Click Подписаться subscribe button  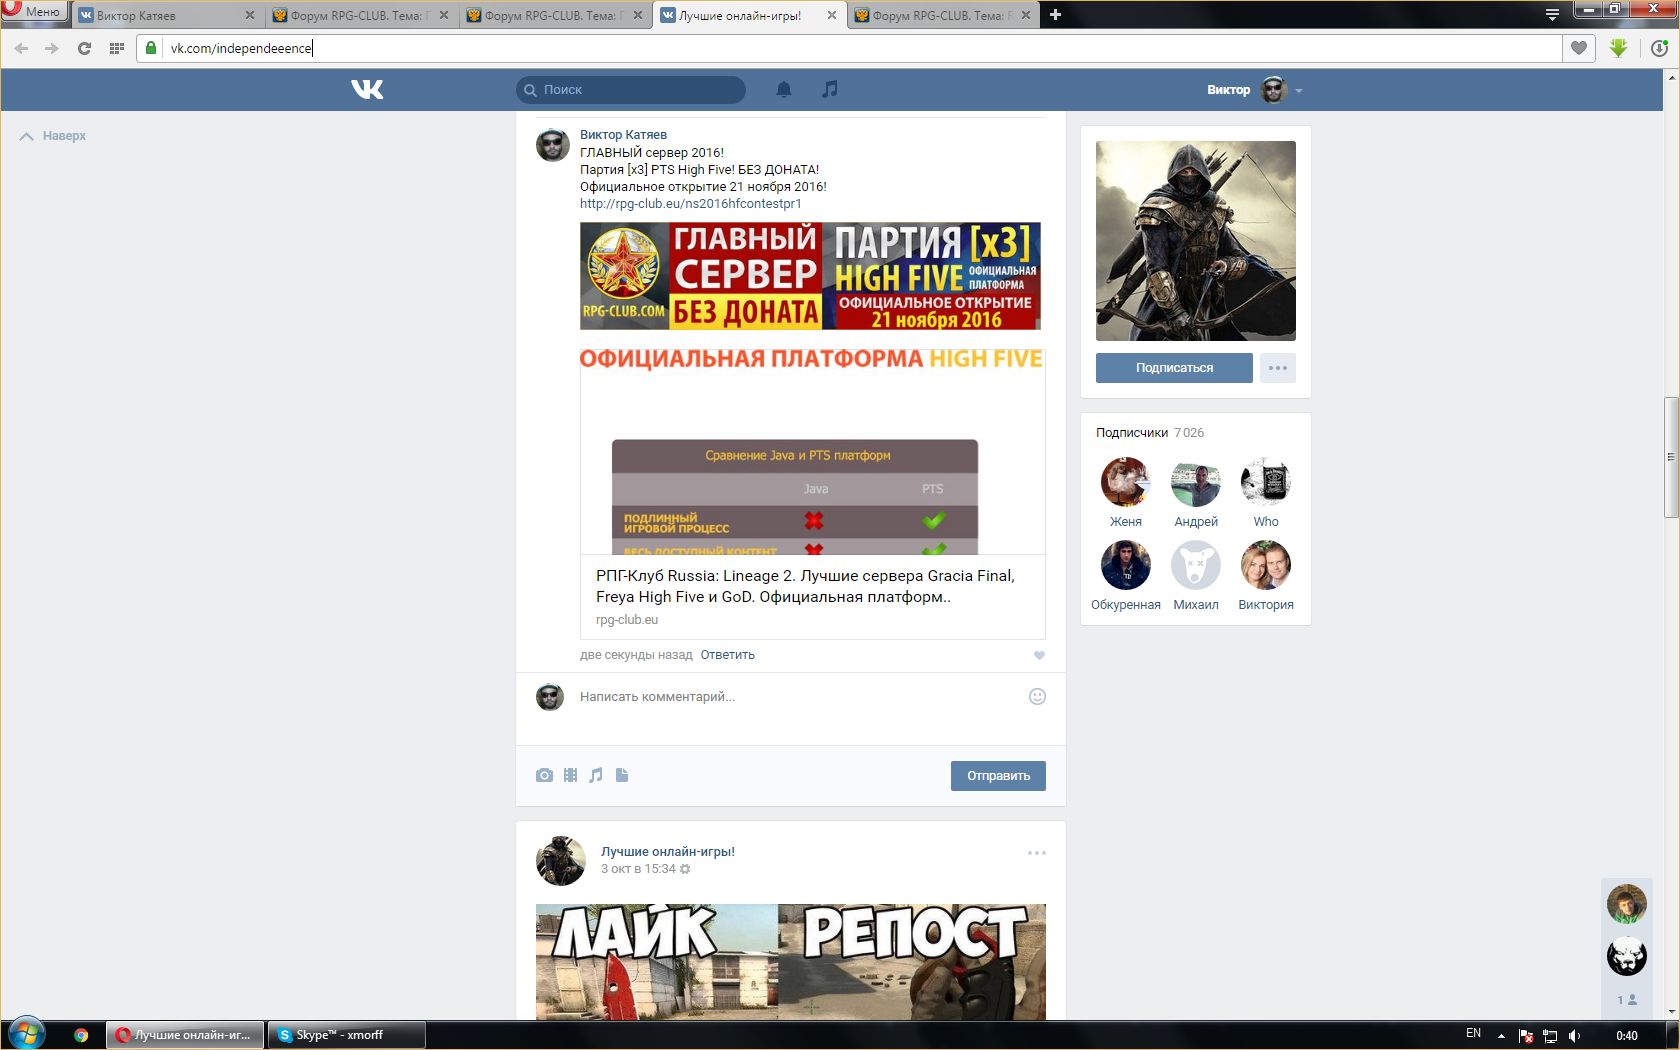pos(1174,368)
